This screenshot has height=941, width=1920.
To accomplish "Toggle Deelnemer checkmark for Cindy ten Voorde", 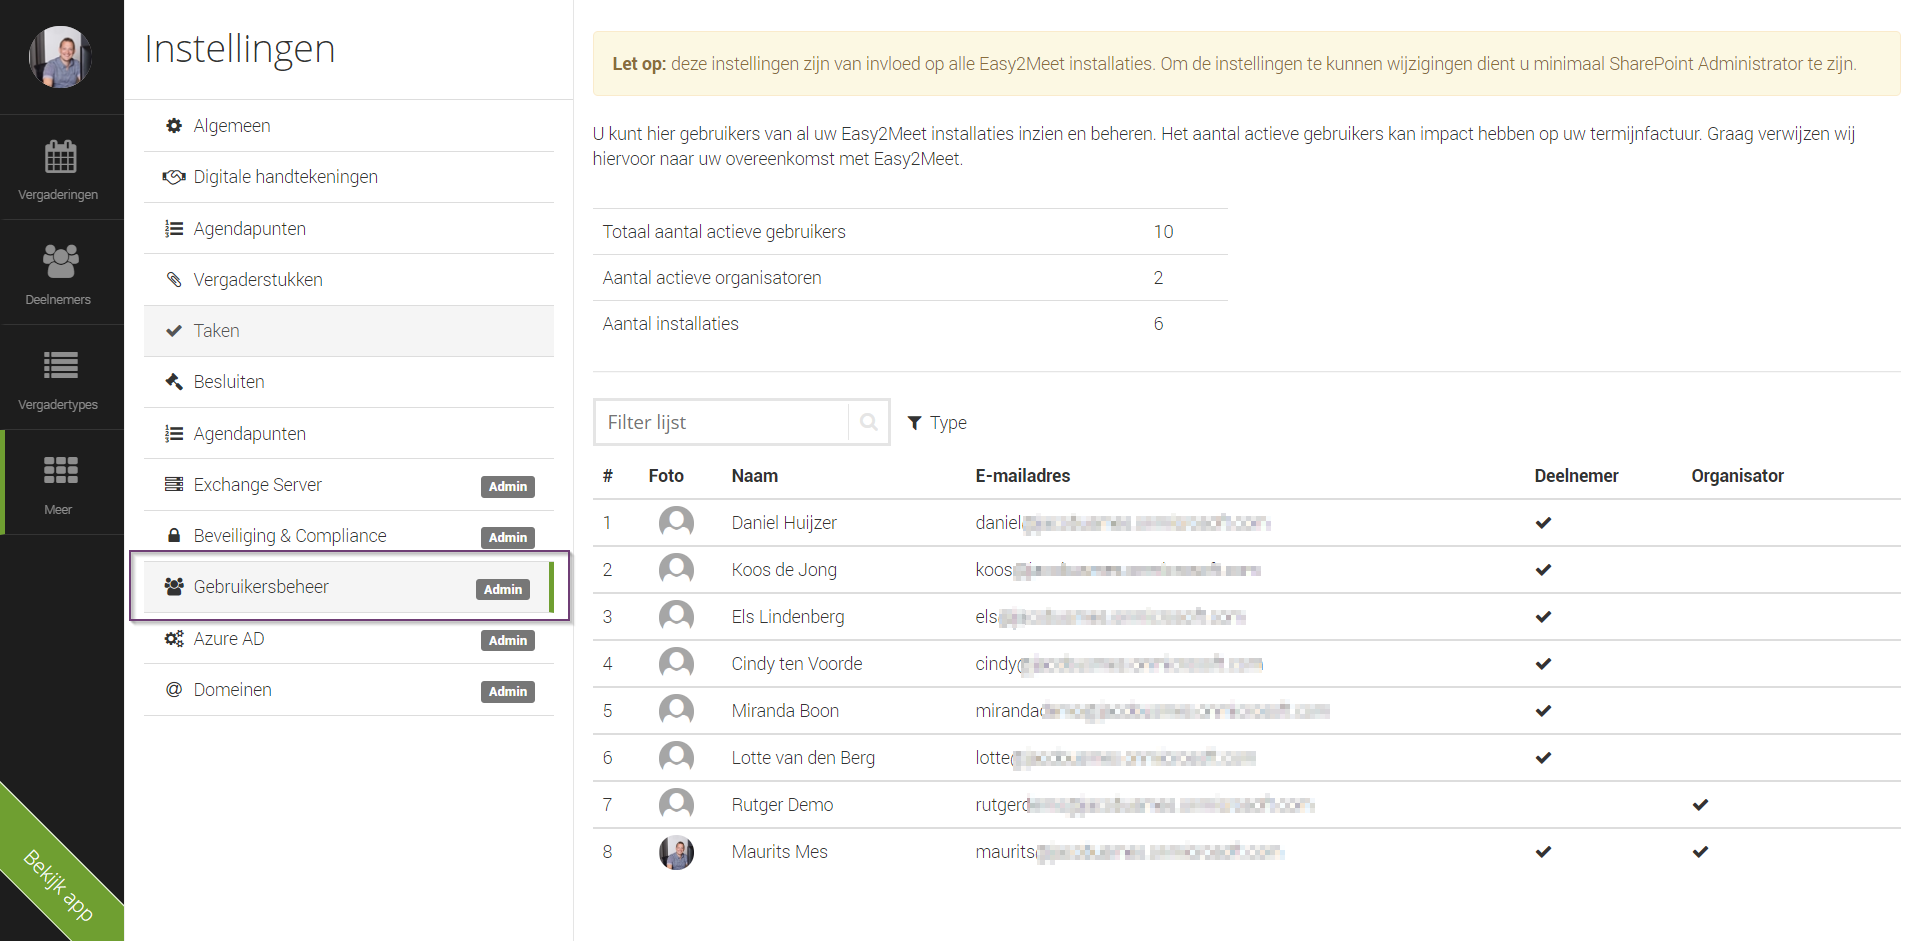I will [1543, 664].
